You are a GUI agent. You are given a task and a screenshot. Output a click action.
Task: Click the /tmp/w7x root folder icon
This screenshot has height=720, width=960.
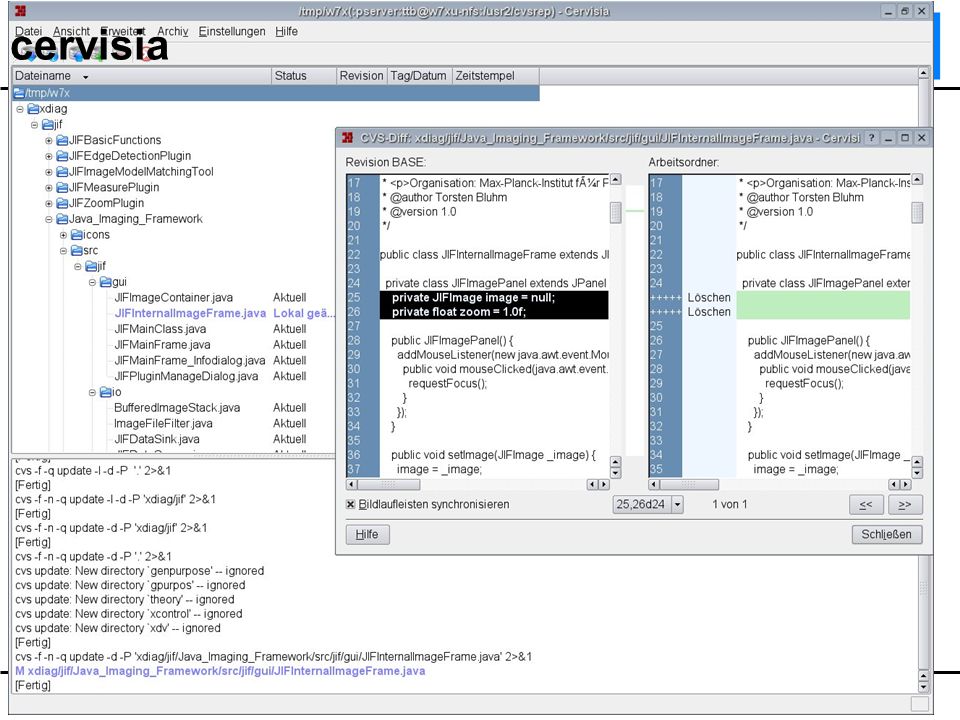click(x=19, y=93)
